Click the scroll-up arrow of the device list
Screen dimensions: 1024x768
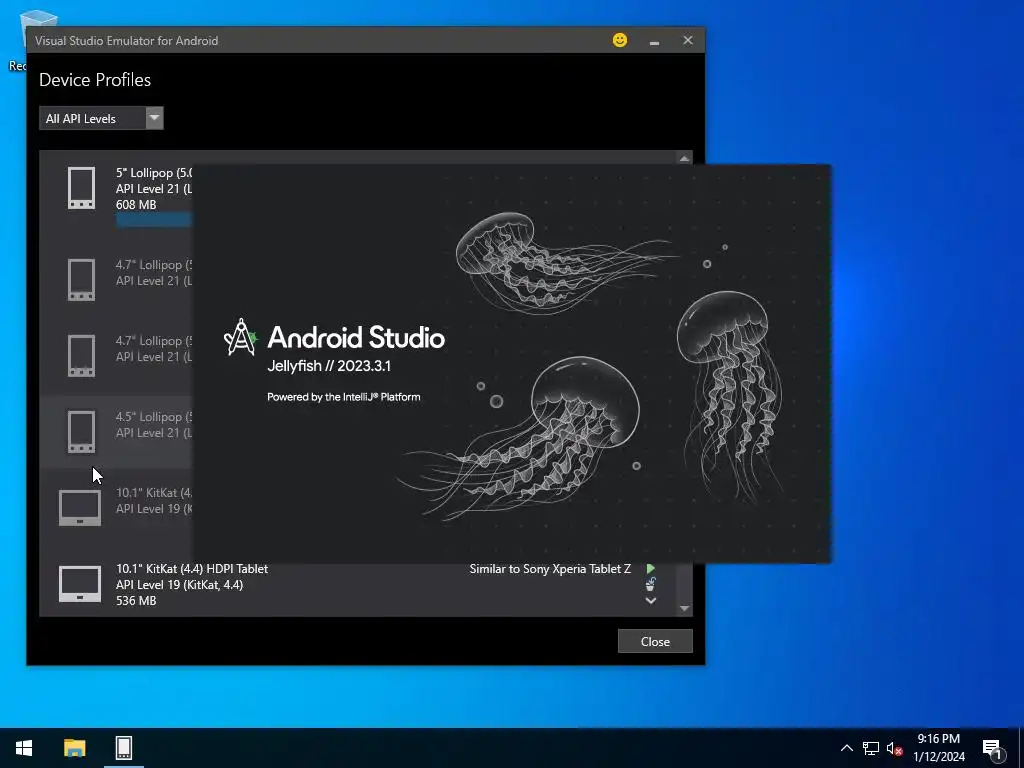[684, 159]
